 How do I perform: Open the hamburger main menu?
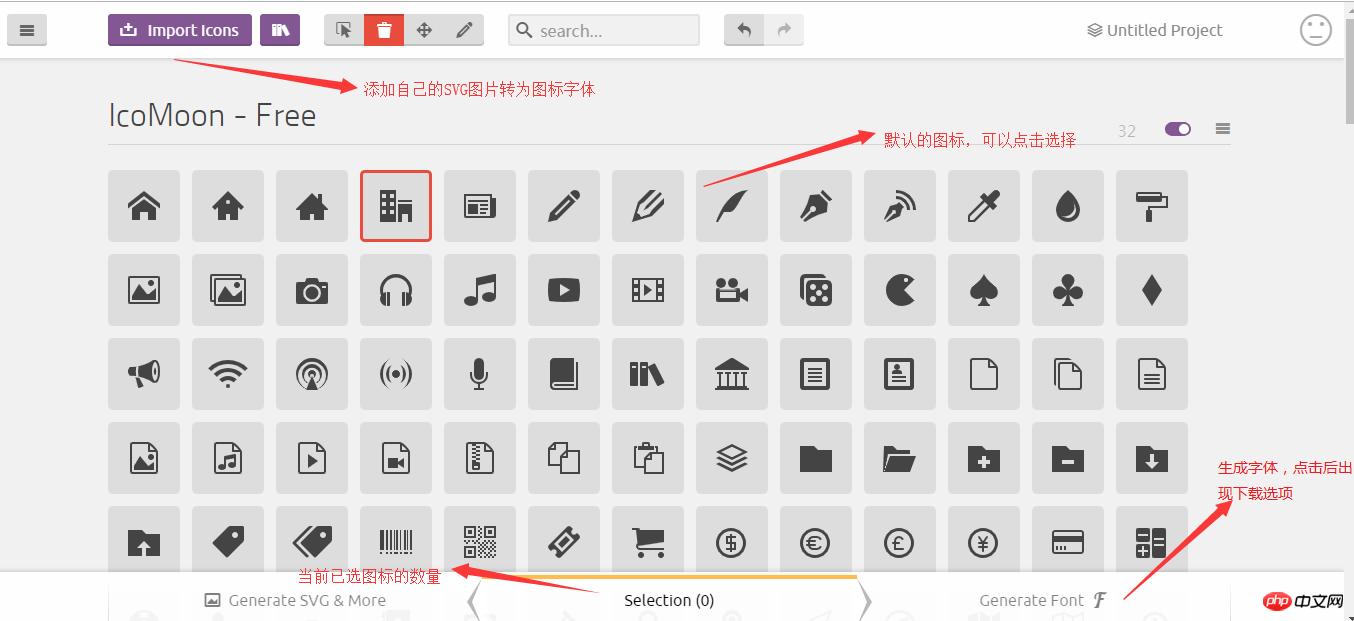(x=27, y=30)
